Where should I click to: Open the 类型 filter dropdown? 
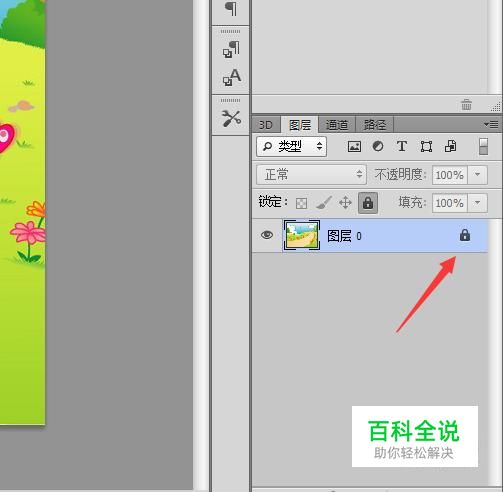[x=291, y=146]
